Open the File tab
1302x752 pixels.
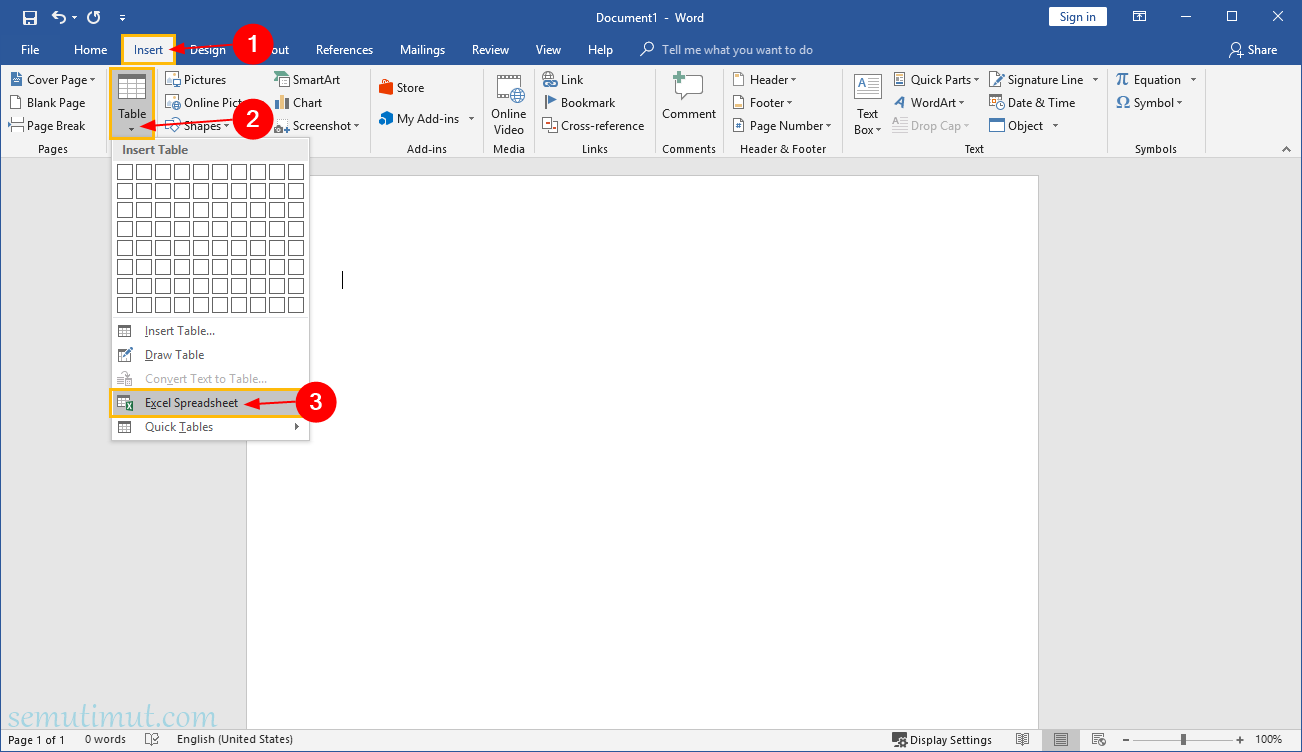click(x=30, y=50)
